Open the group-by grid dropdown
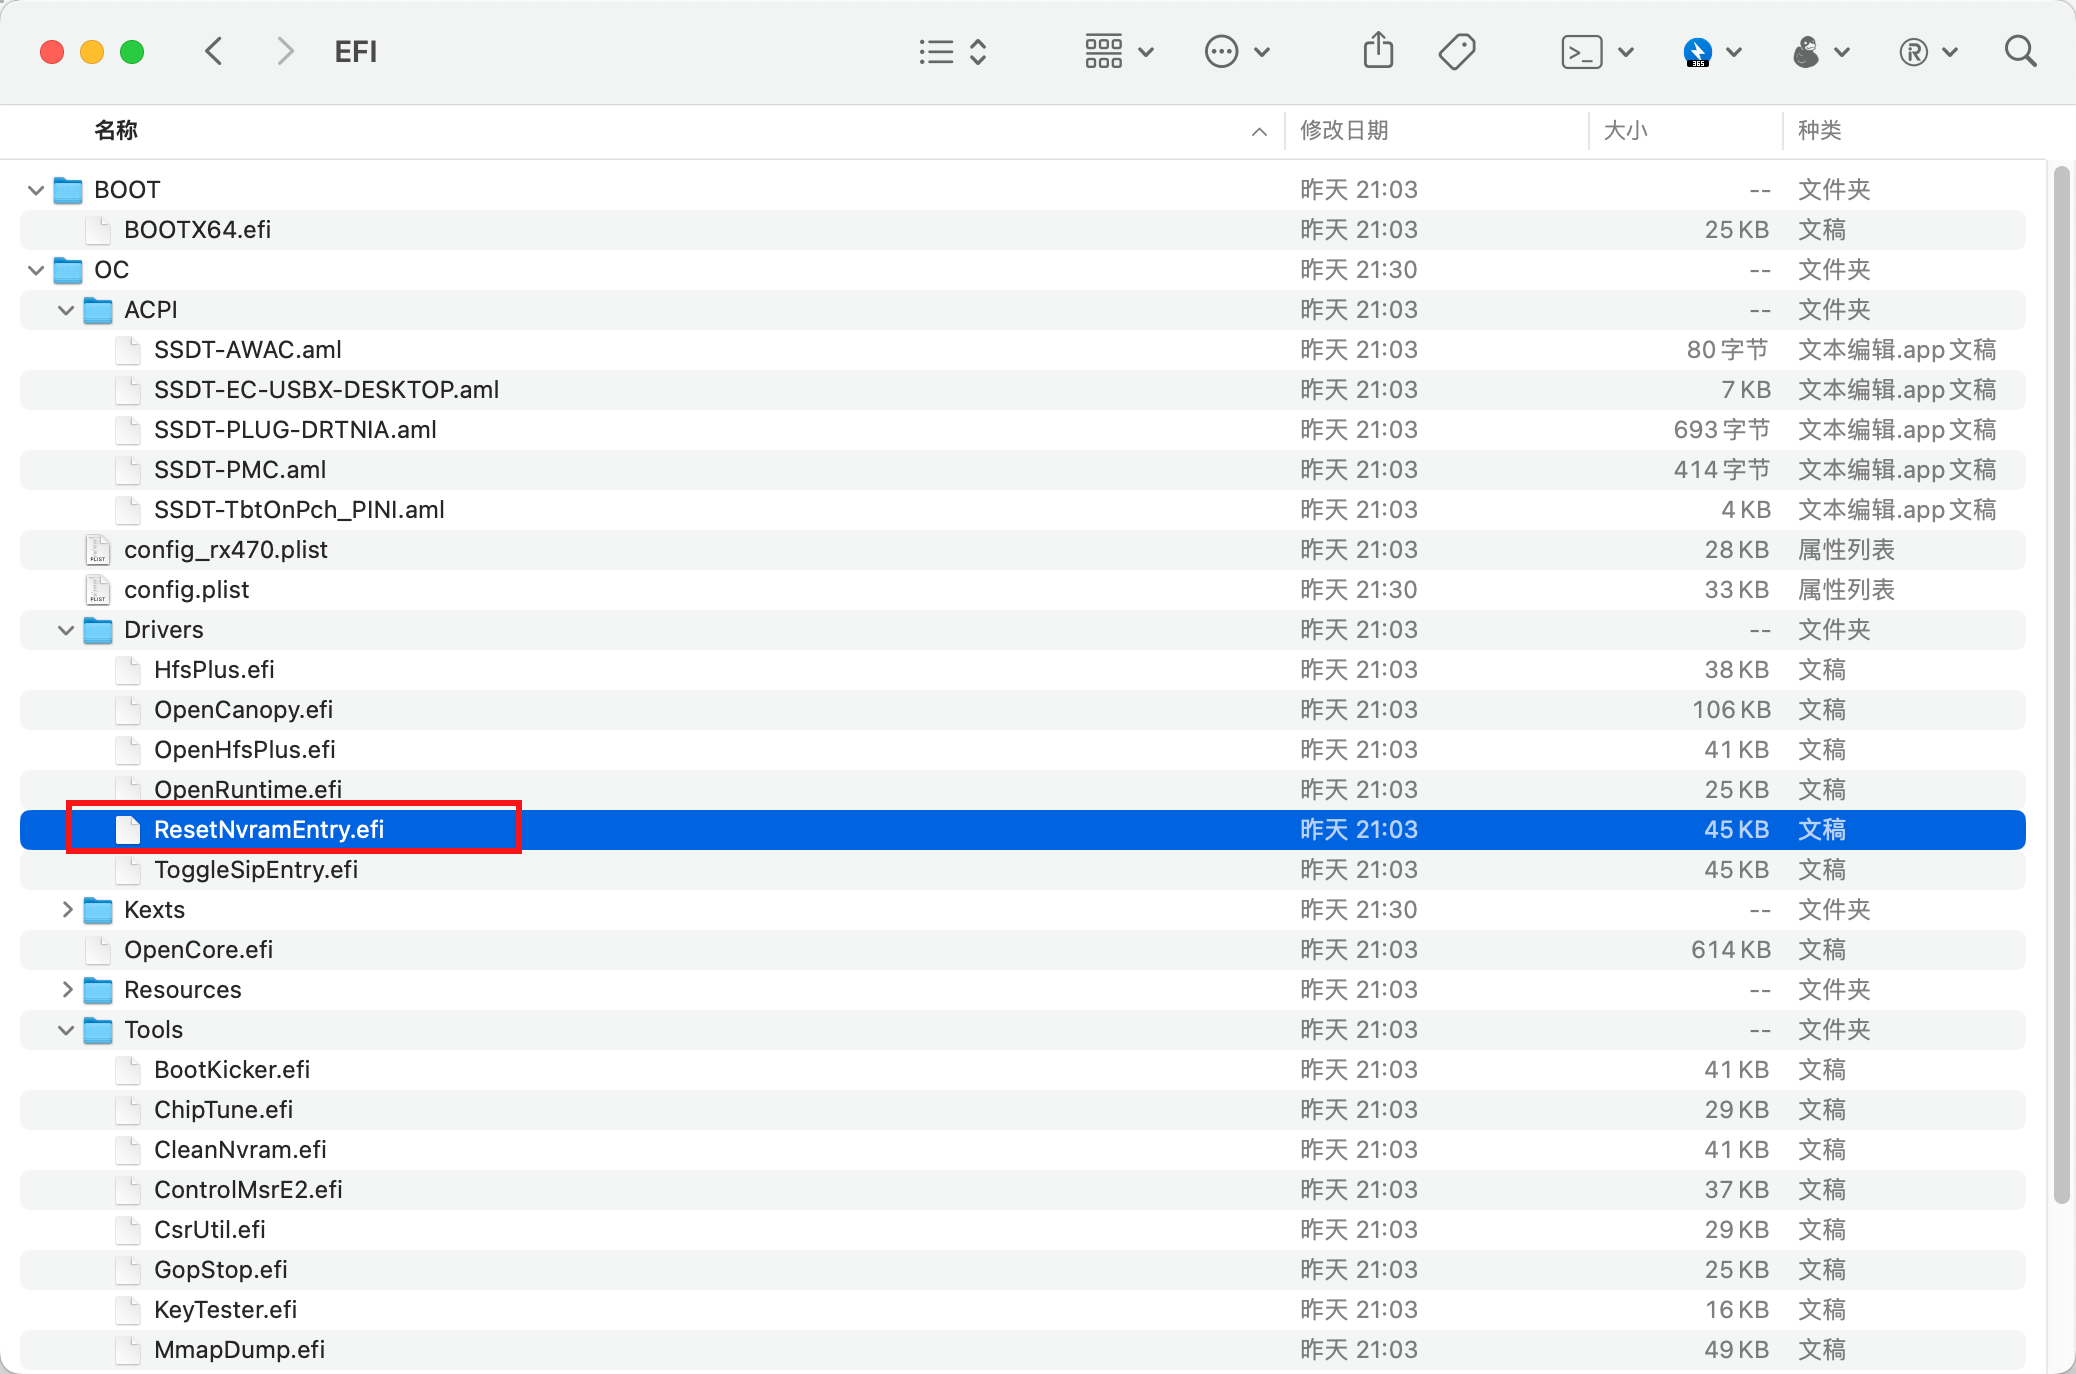The image size is (2076, 1374). [1119, 52]
